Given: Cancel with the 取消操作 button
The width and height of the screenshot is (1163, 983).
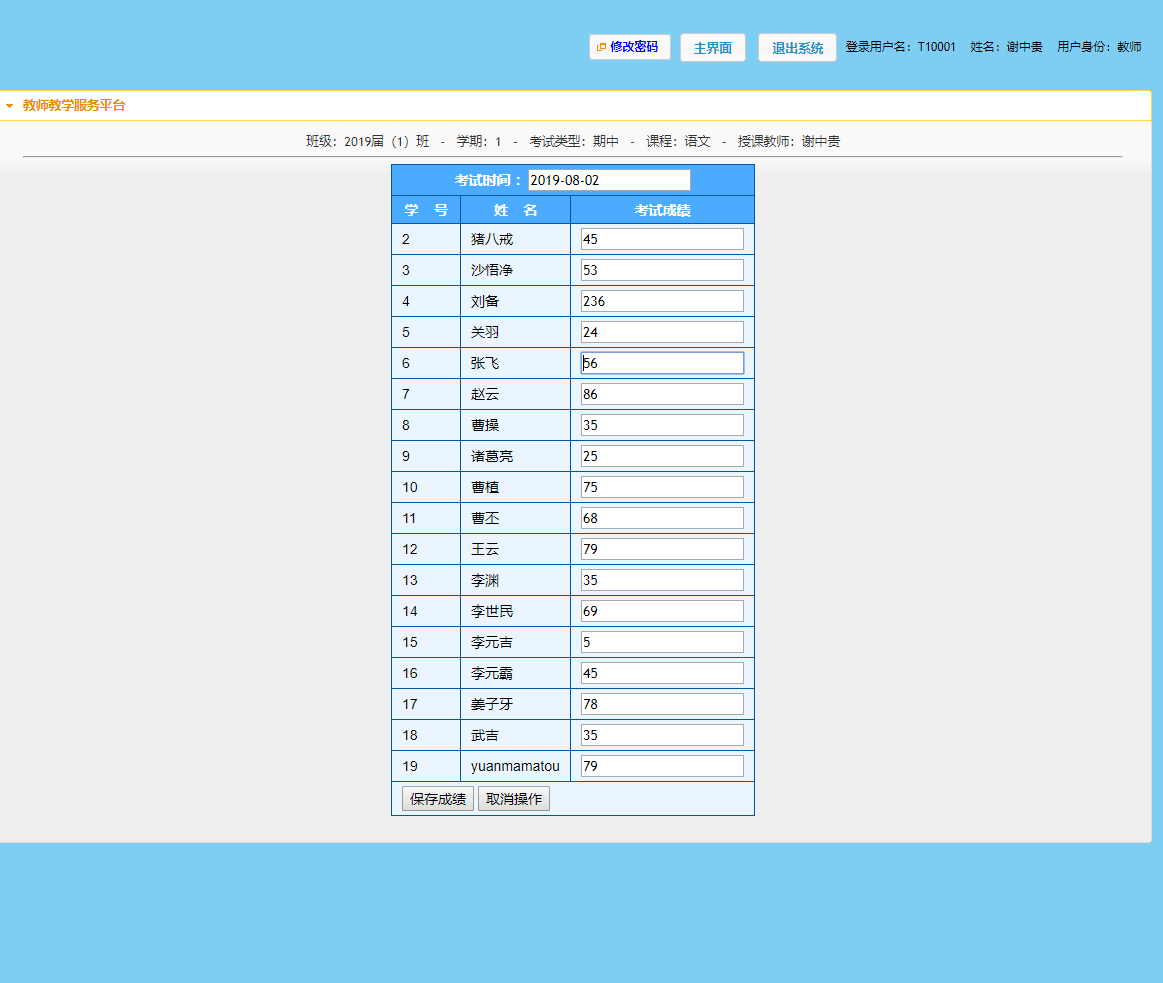Looking at the screenshot, I should click(514, 799).
